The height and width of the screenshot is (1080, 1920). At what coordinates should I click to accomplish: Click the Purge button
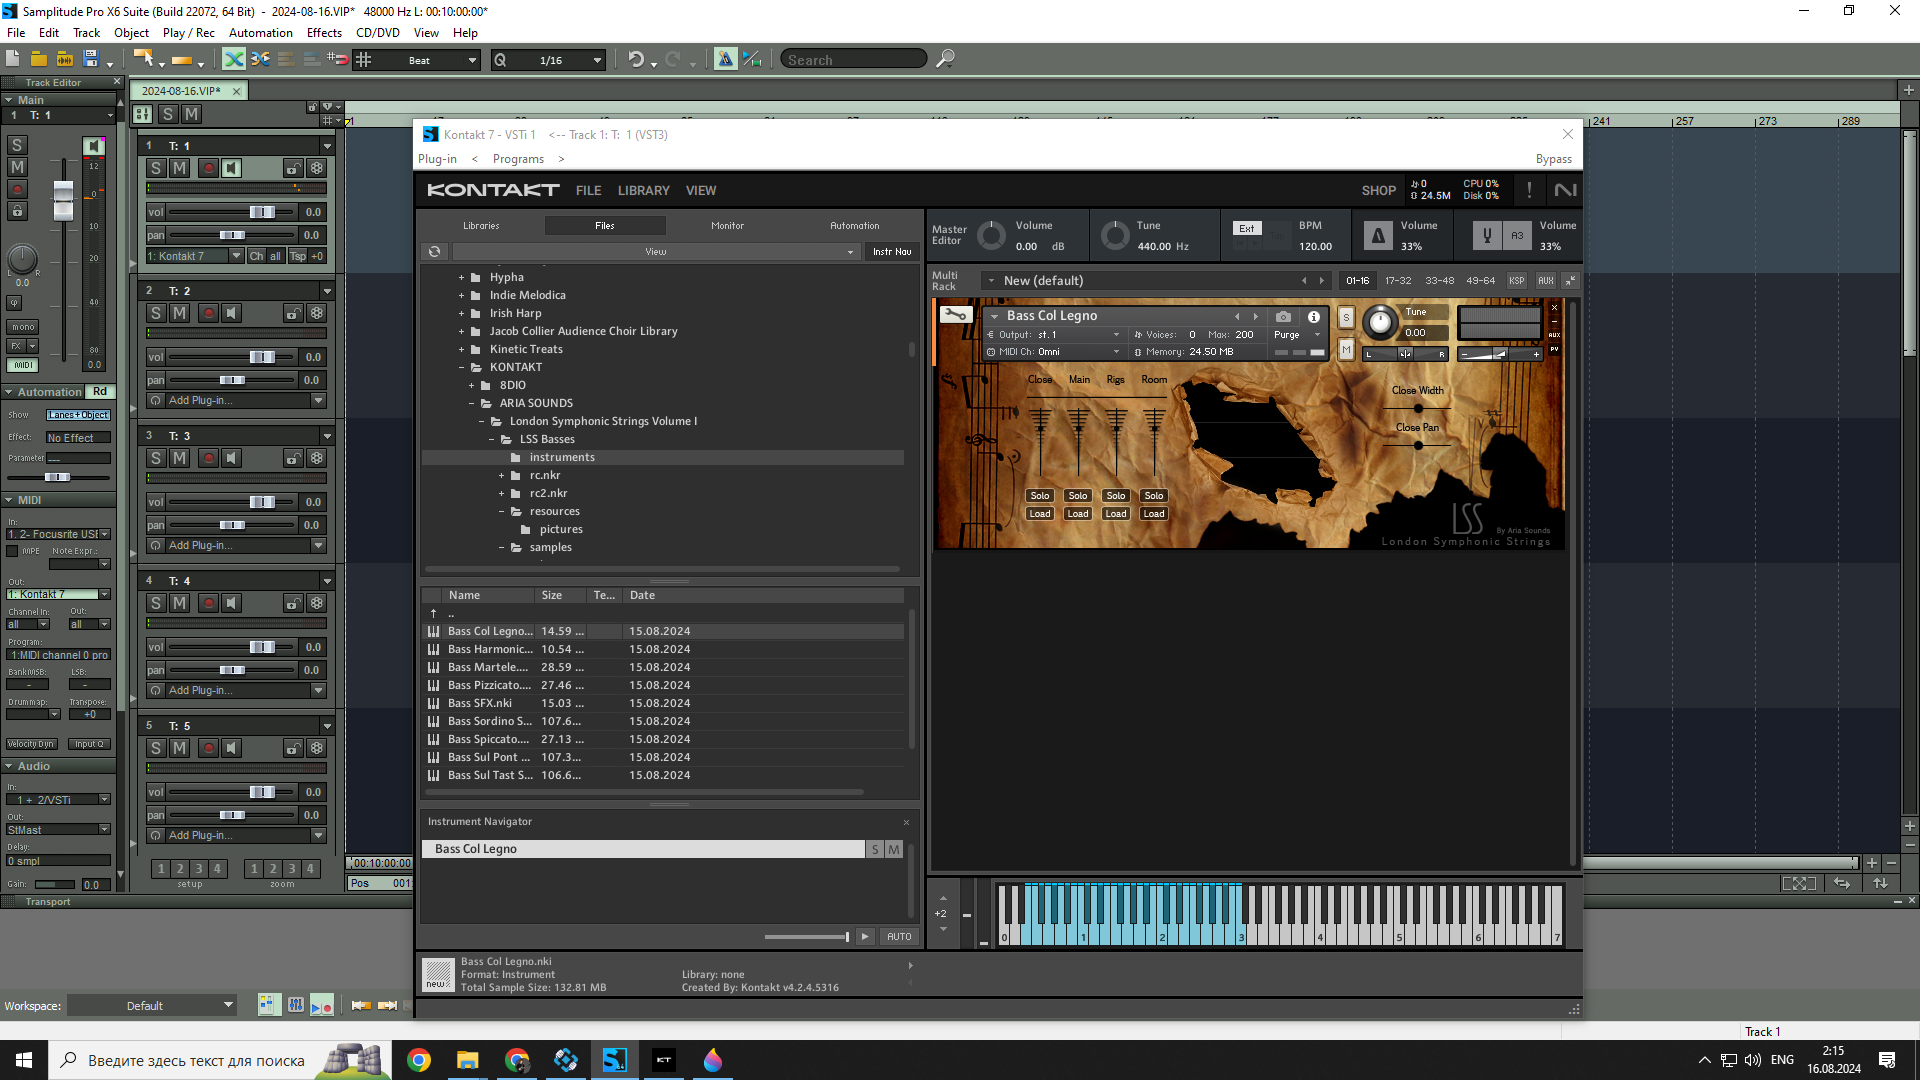click(x=1288, y=335)
